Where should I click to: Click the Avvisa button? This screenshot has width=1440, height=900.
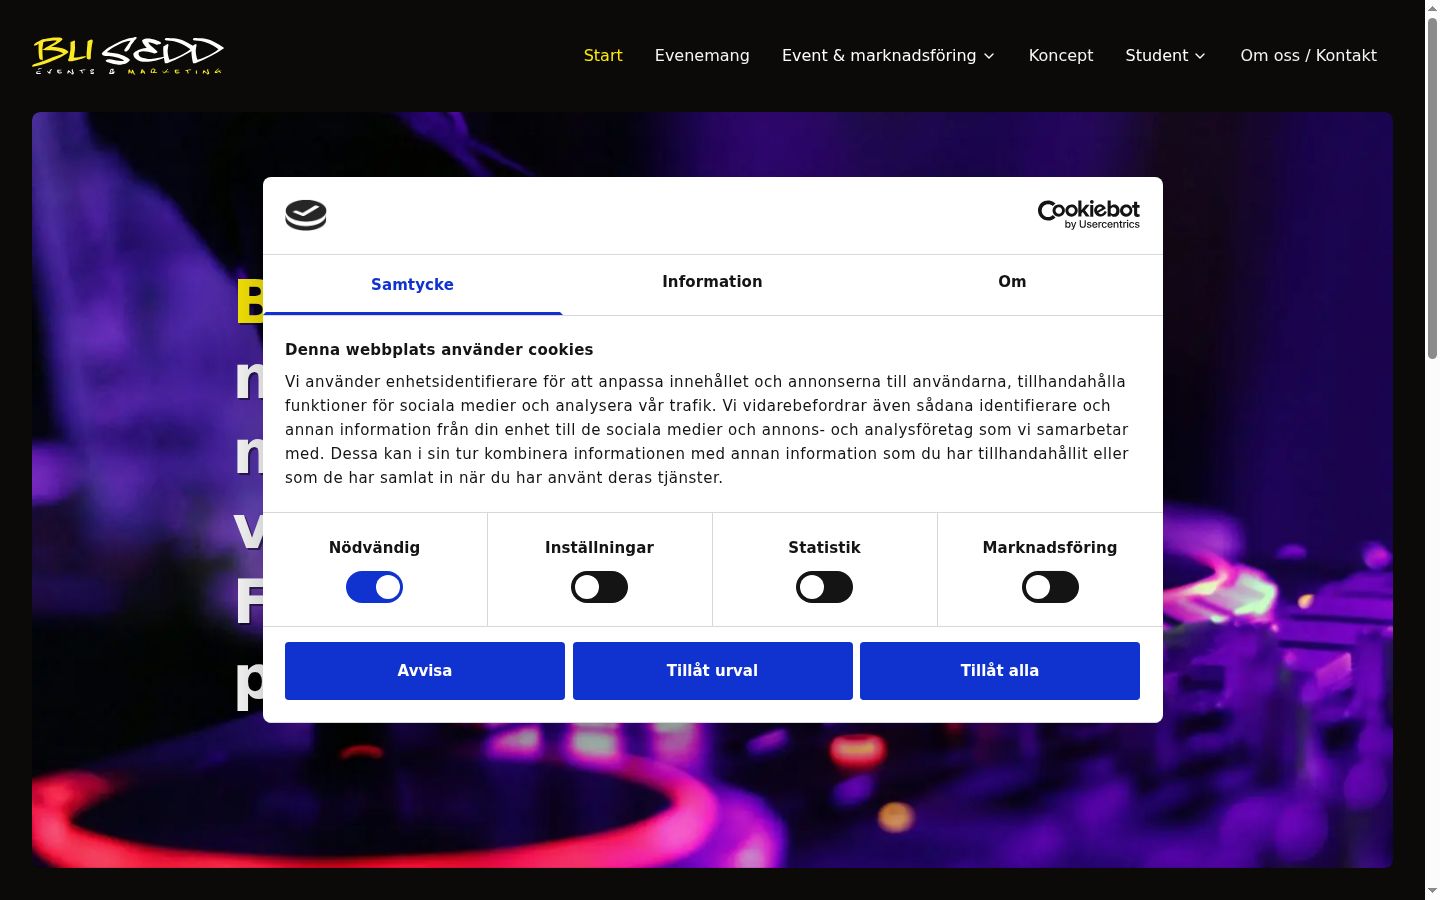(425, 671)
